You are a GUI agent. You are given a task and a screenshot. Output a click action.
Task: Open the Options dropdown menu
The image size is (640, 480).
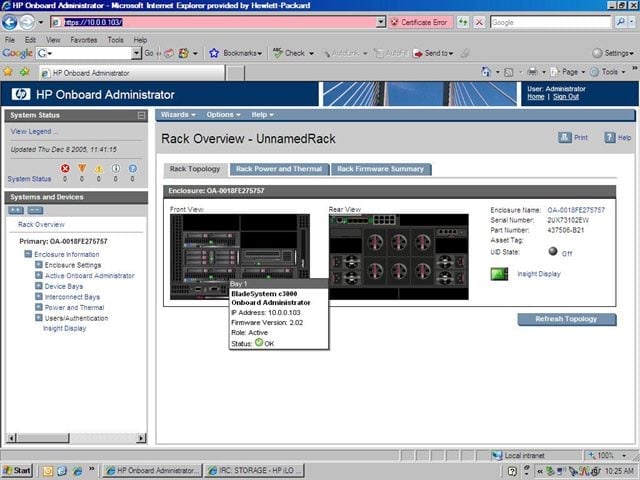pos(223,115)
